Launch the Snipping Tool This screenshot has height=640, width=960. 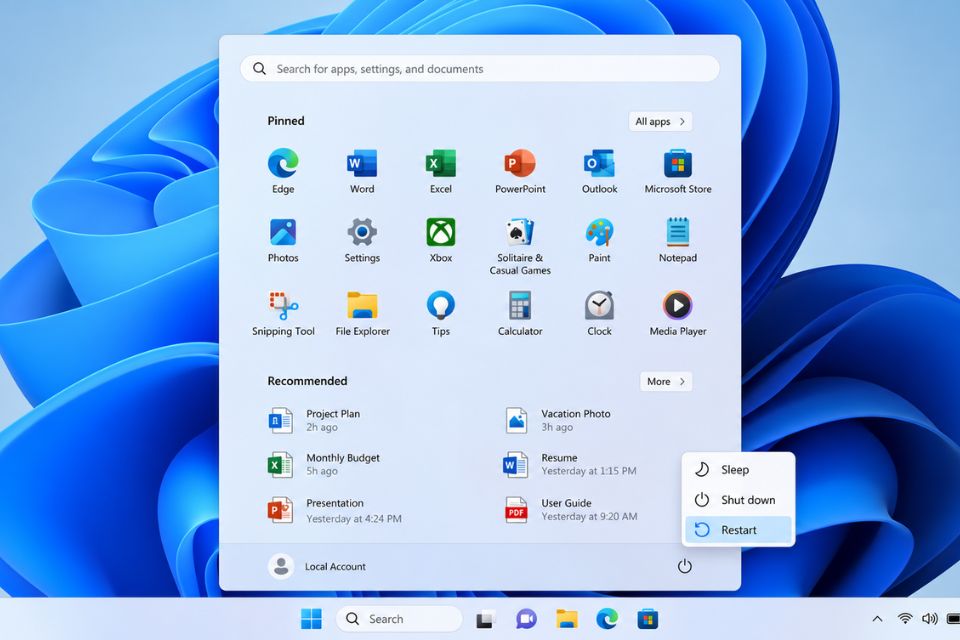pyautogui.click(x=283, y=314)
